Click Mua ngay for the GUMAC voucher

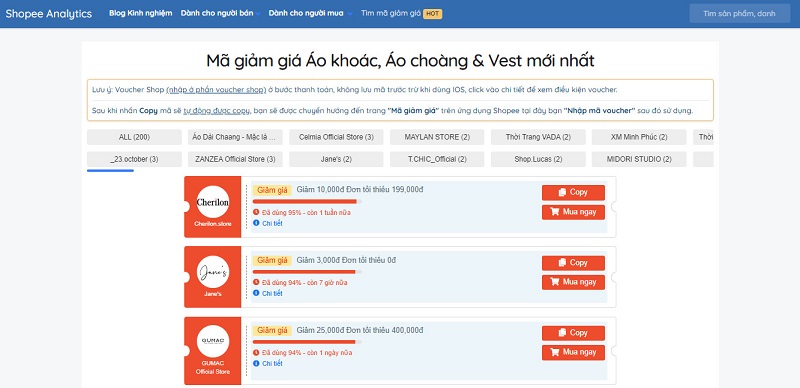[573, 352]
